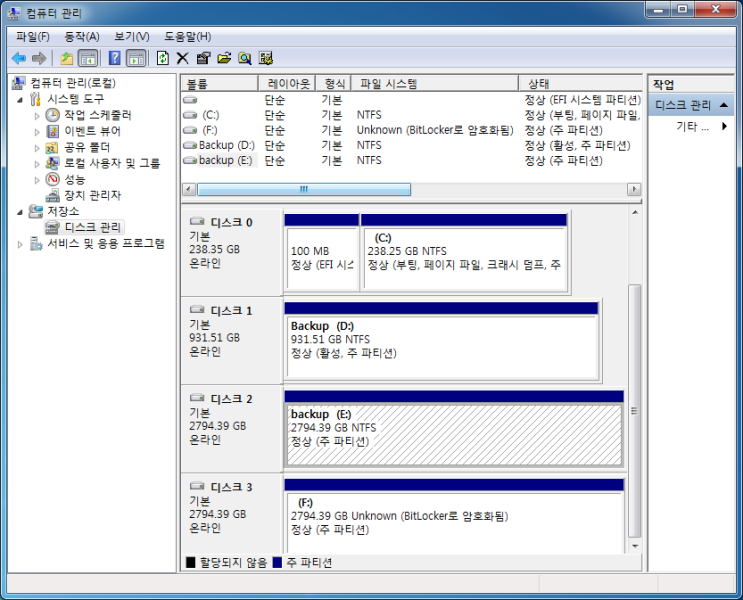Sort by the 형식 column header
The width and height of the screenshot is (743, 600).
pos(334,83)
